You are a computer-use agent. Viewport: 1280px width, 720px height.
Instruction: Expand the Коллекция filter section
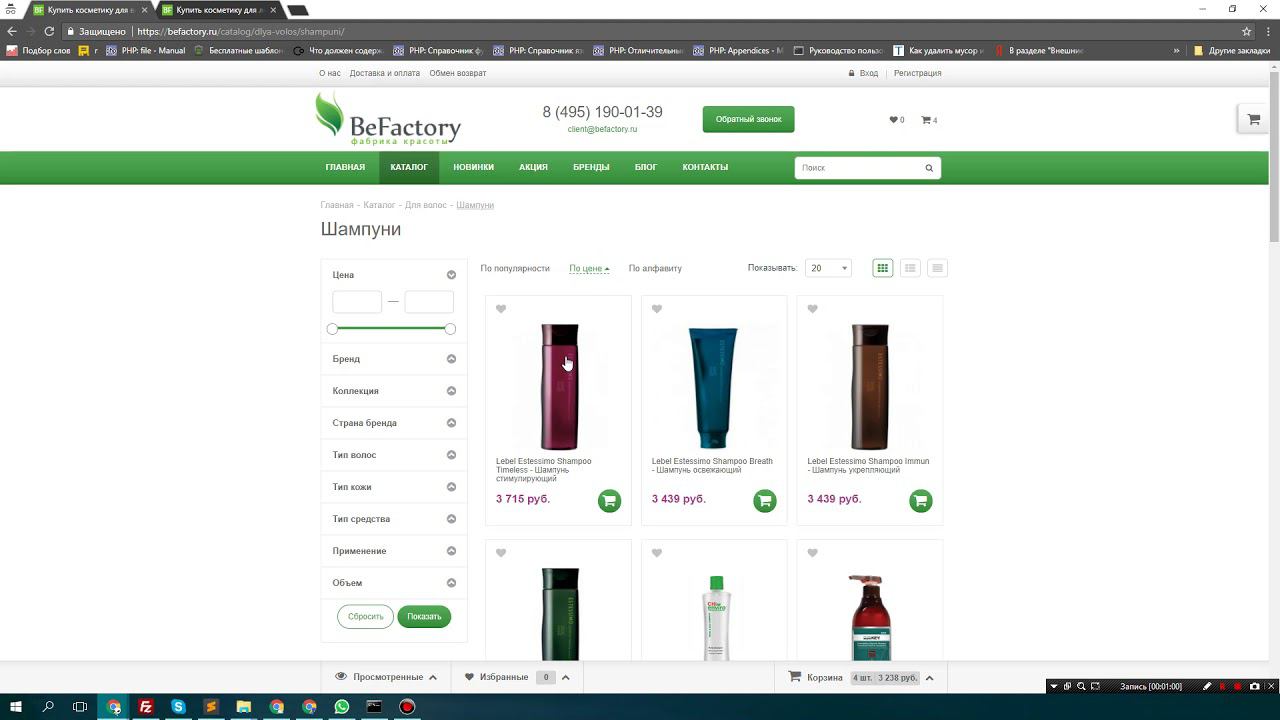tap(451, 391)
